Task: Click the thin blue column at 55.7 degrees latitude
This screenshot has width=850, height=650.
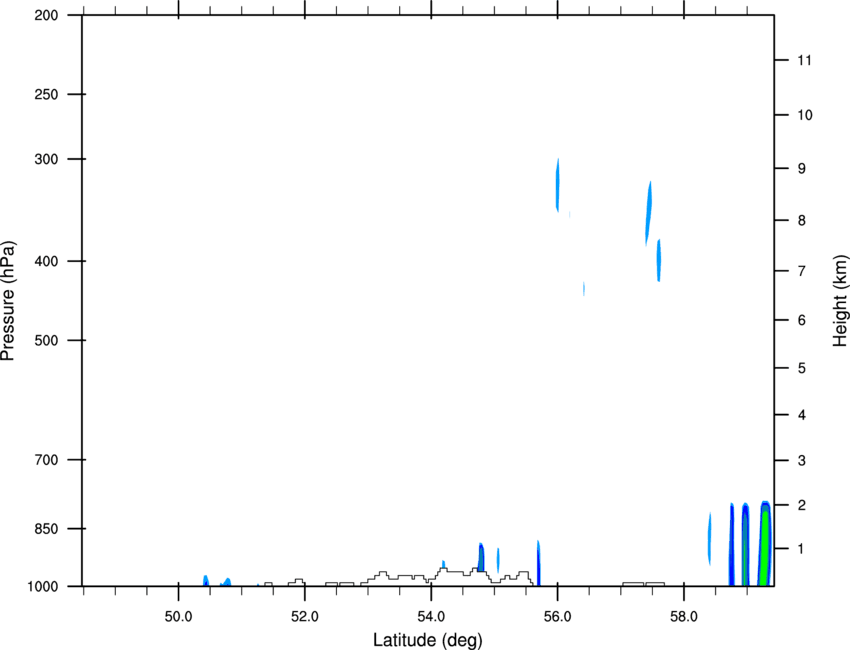Action: (538, 563)
